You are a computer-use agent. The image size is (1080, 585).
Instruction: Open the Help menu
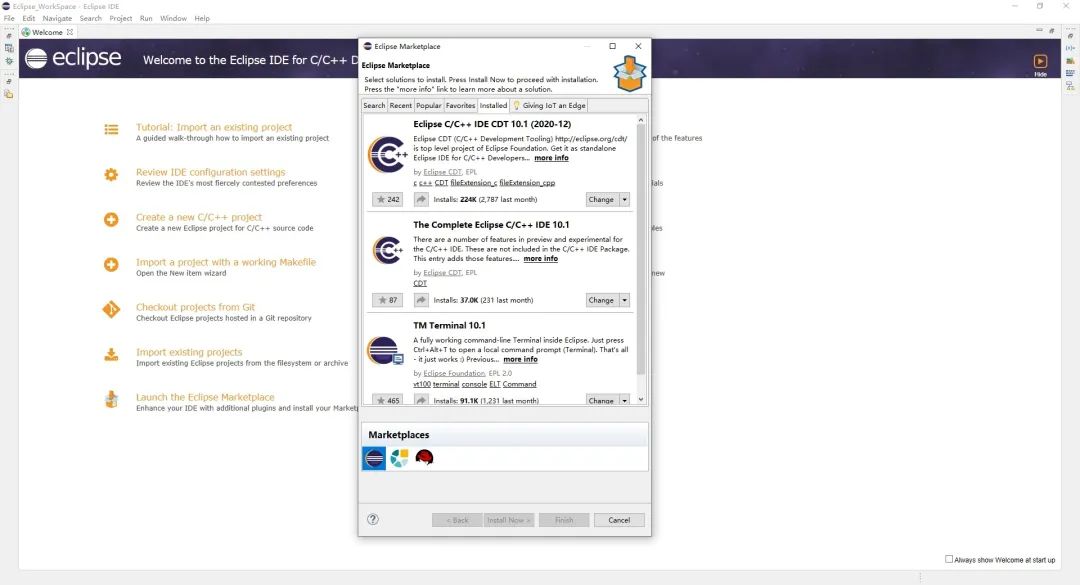[202, 19]
